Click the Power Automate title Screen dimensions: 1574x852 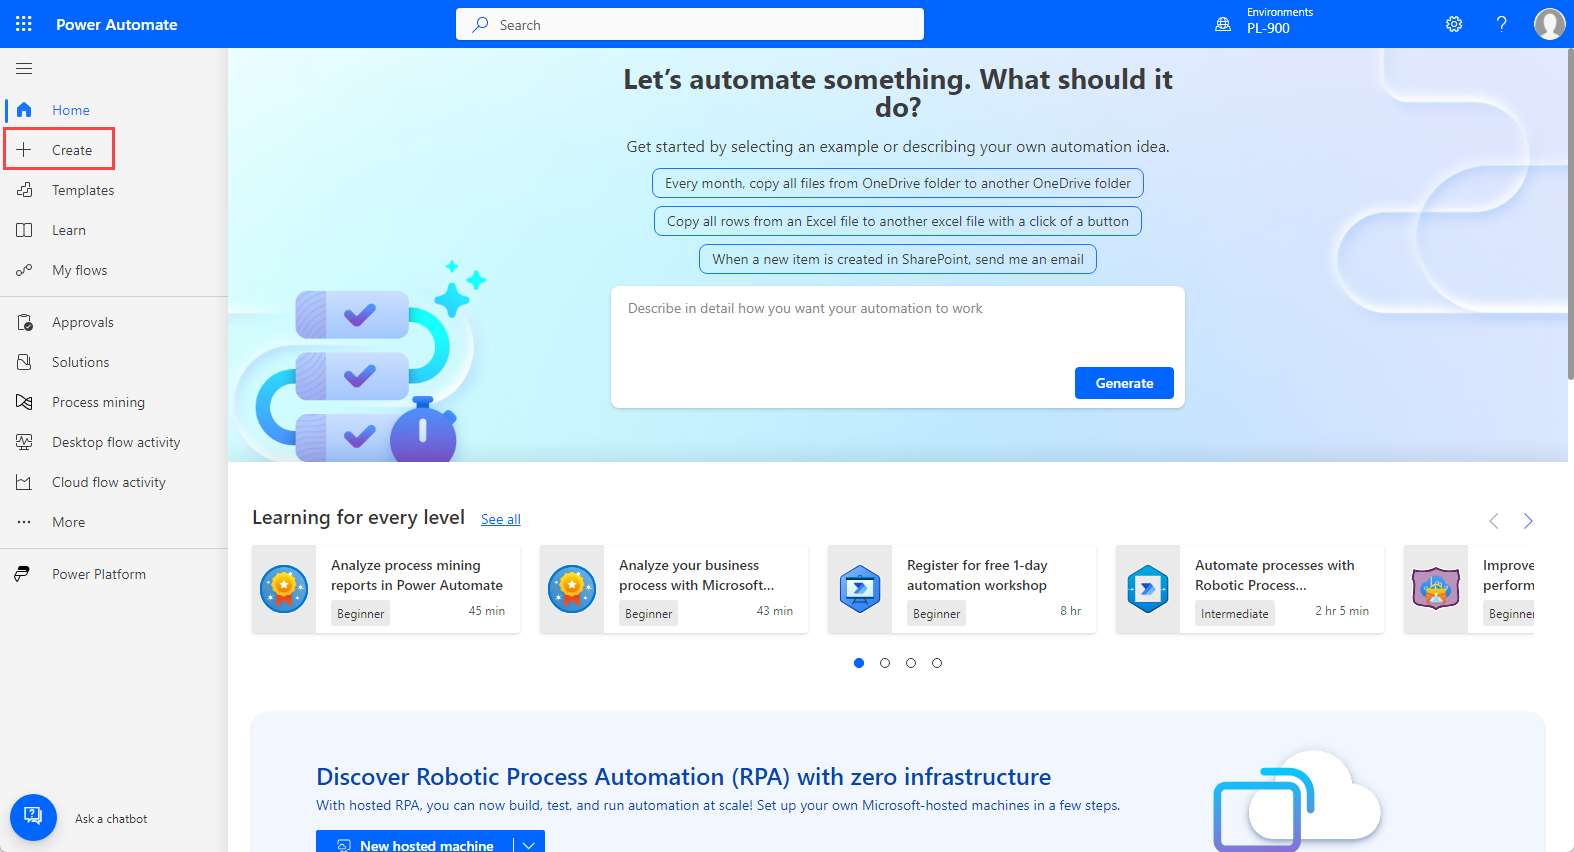117,24
